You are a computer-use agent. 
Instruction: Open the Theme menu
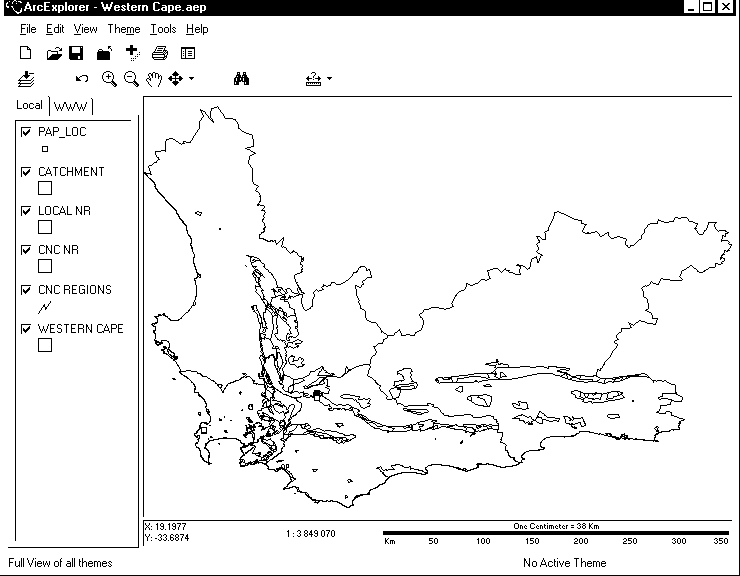click(124, 29)
